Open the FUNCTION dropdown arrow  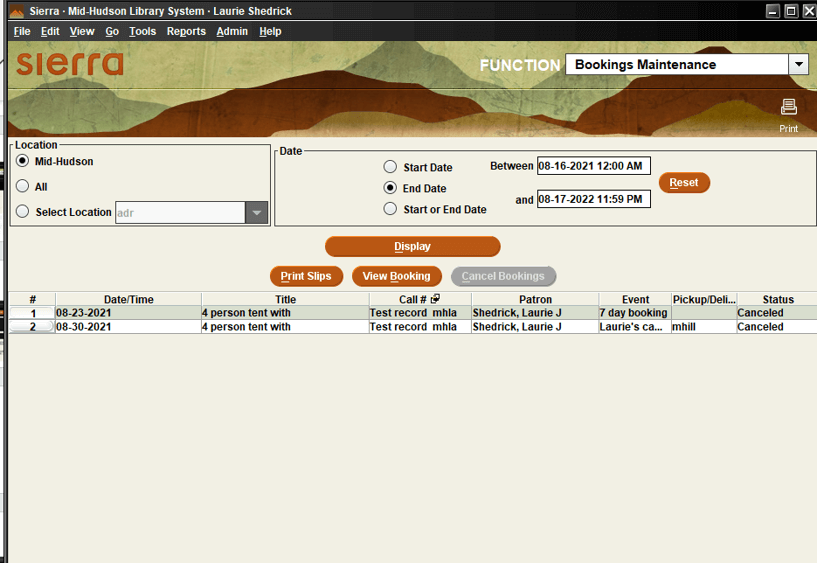[x=798, y=65]
